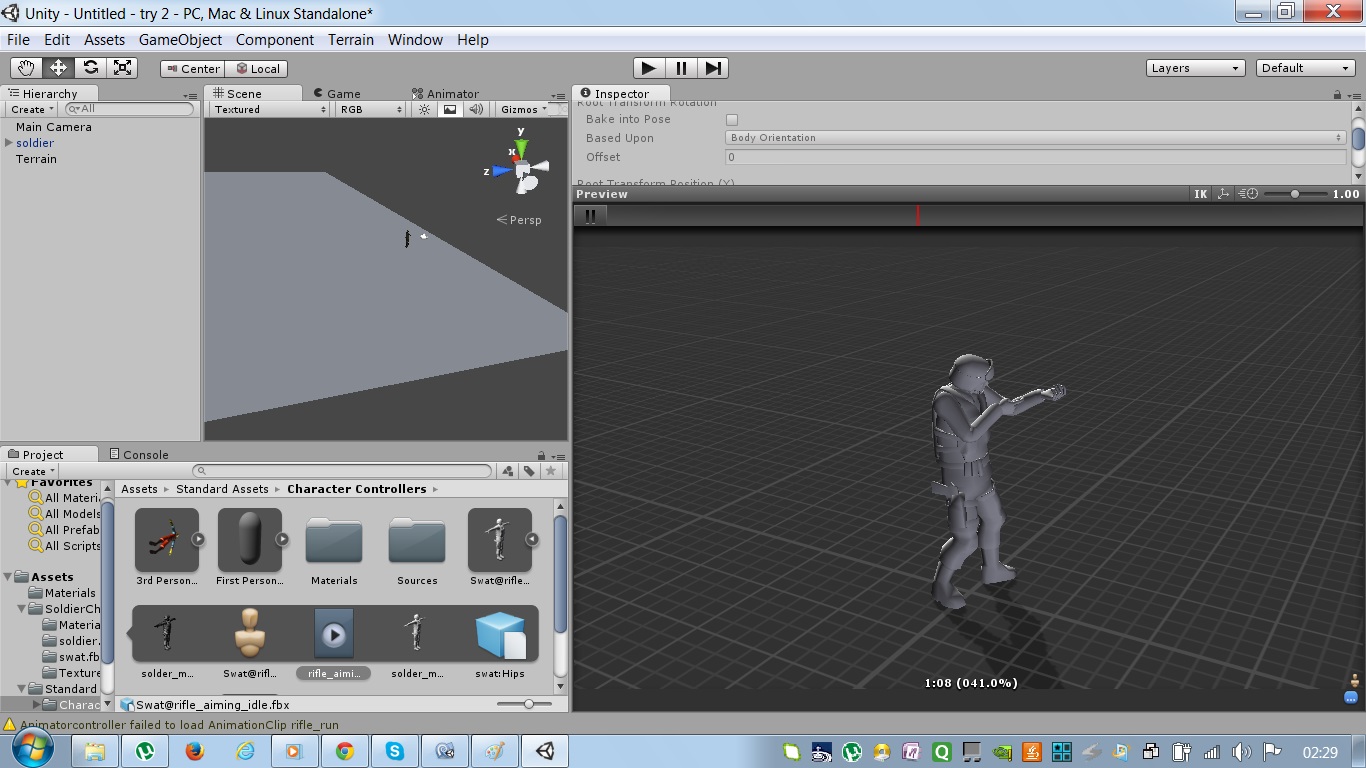Start game with Play button
The width and height of the screenshot is (1366, 768).
pos(649,68)
